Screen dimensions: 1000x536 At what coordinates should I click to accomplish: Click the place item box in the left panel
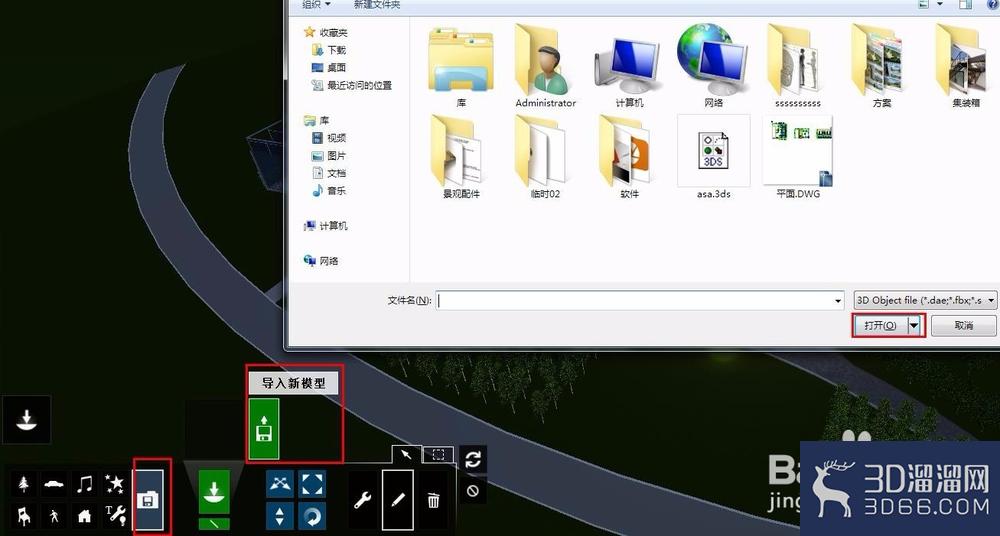tap(26, 420)
